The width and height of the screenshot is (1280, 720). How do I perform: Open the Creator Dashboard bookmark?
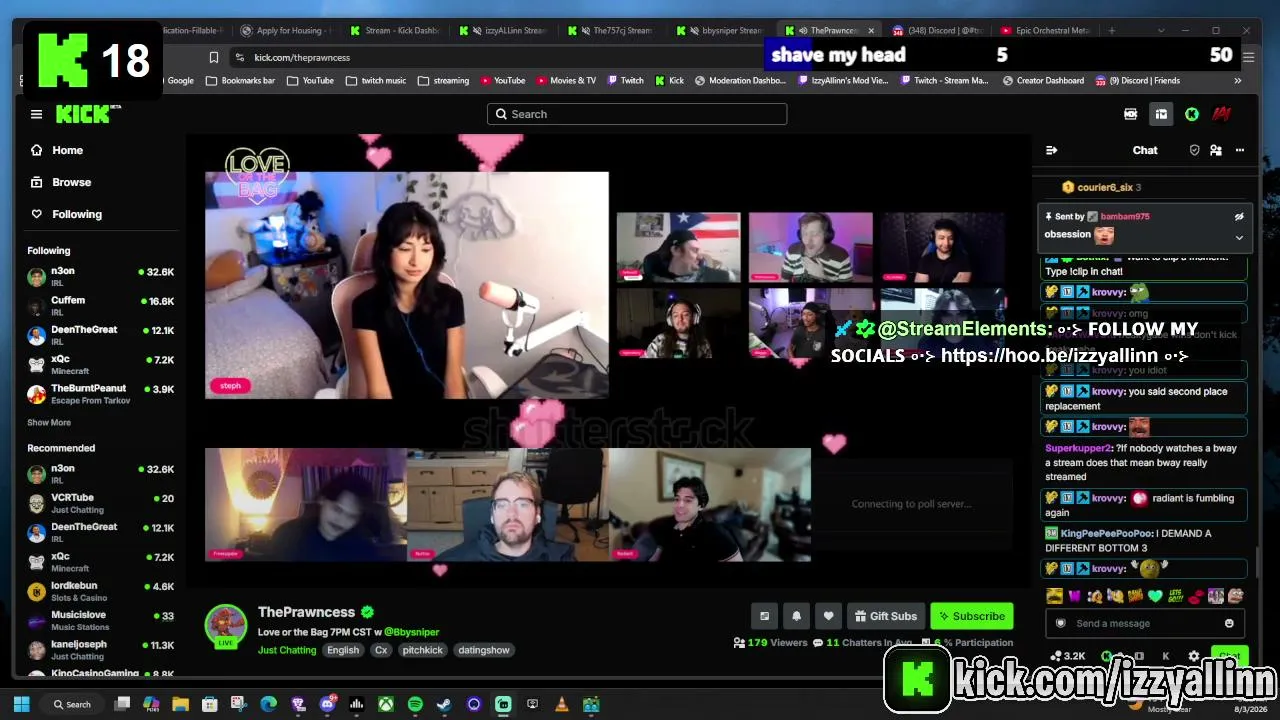[1045, 80]
